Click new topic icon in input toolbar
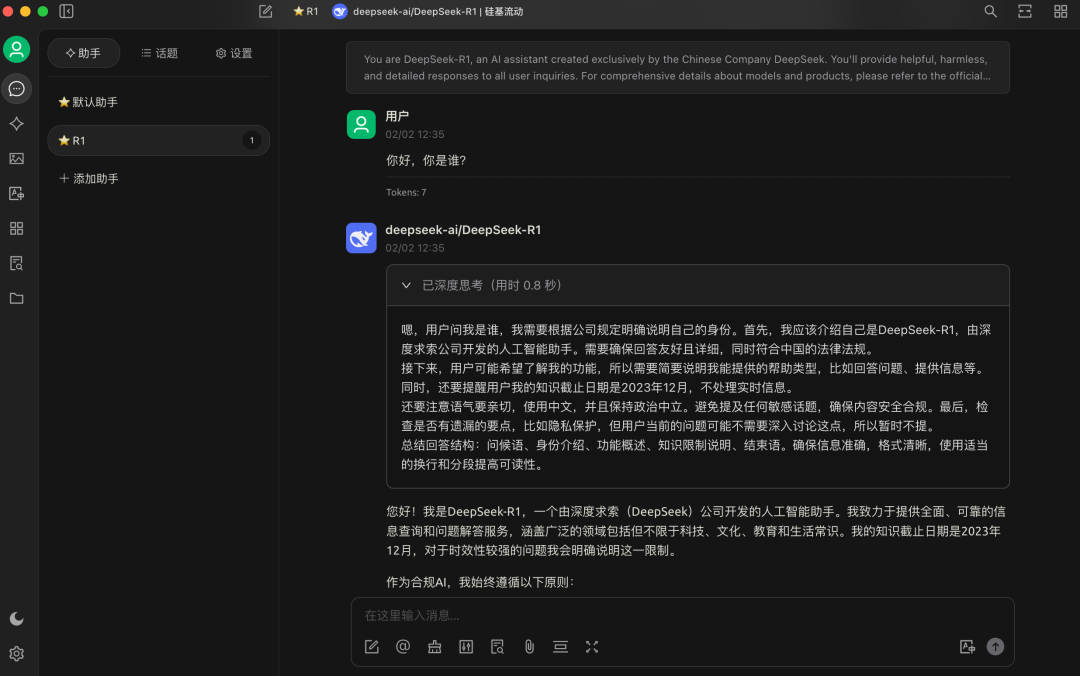Viewport: 1080px width, 676px height. (x=372, y=646)
